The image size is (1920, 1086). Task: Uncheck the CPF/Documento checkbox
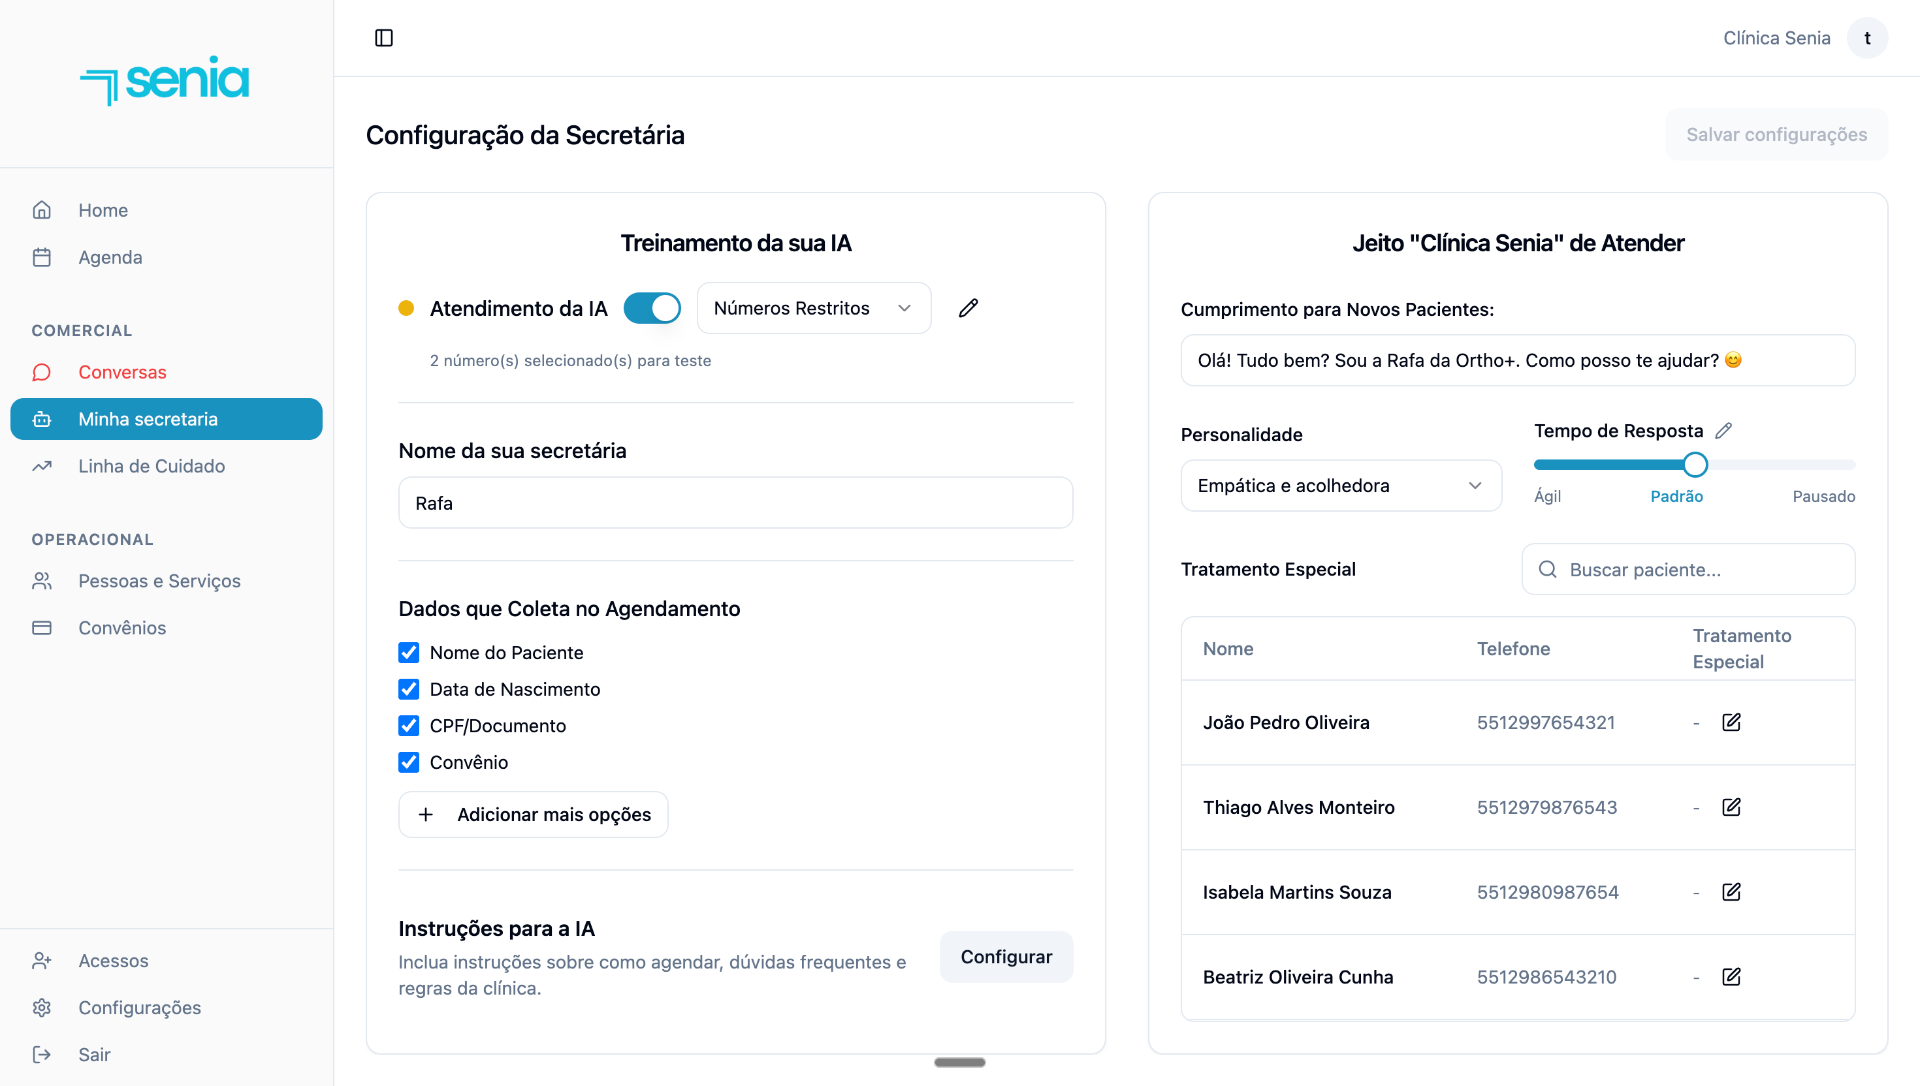408,726
